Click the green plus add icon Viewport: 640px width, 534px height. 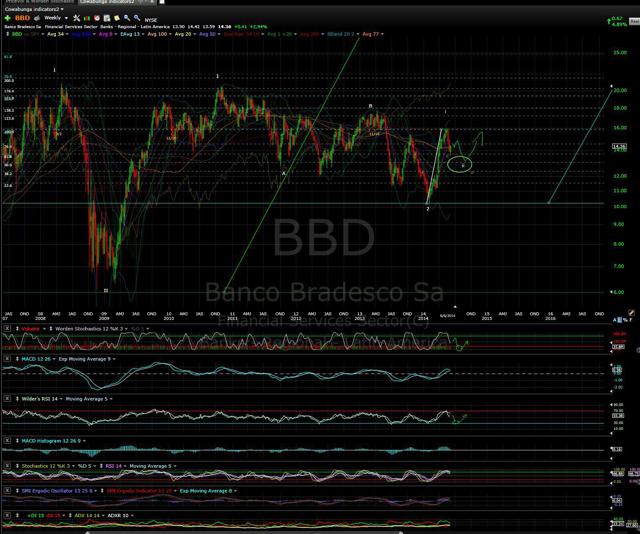pos(7,18)
